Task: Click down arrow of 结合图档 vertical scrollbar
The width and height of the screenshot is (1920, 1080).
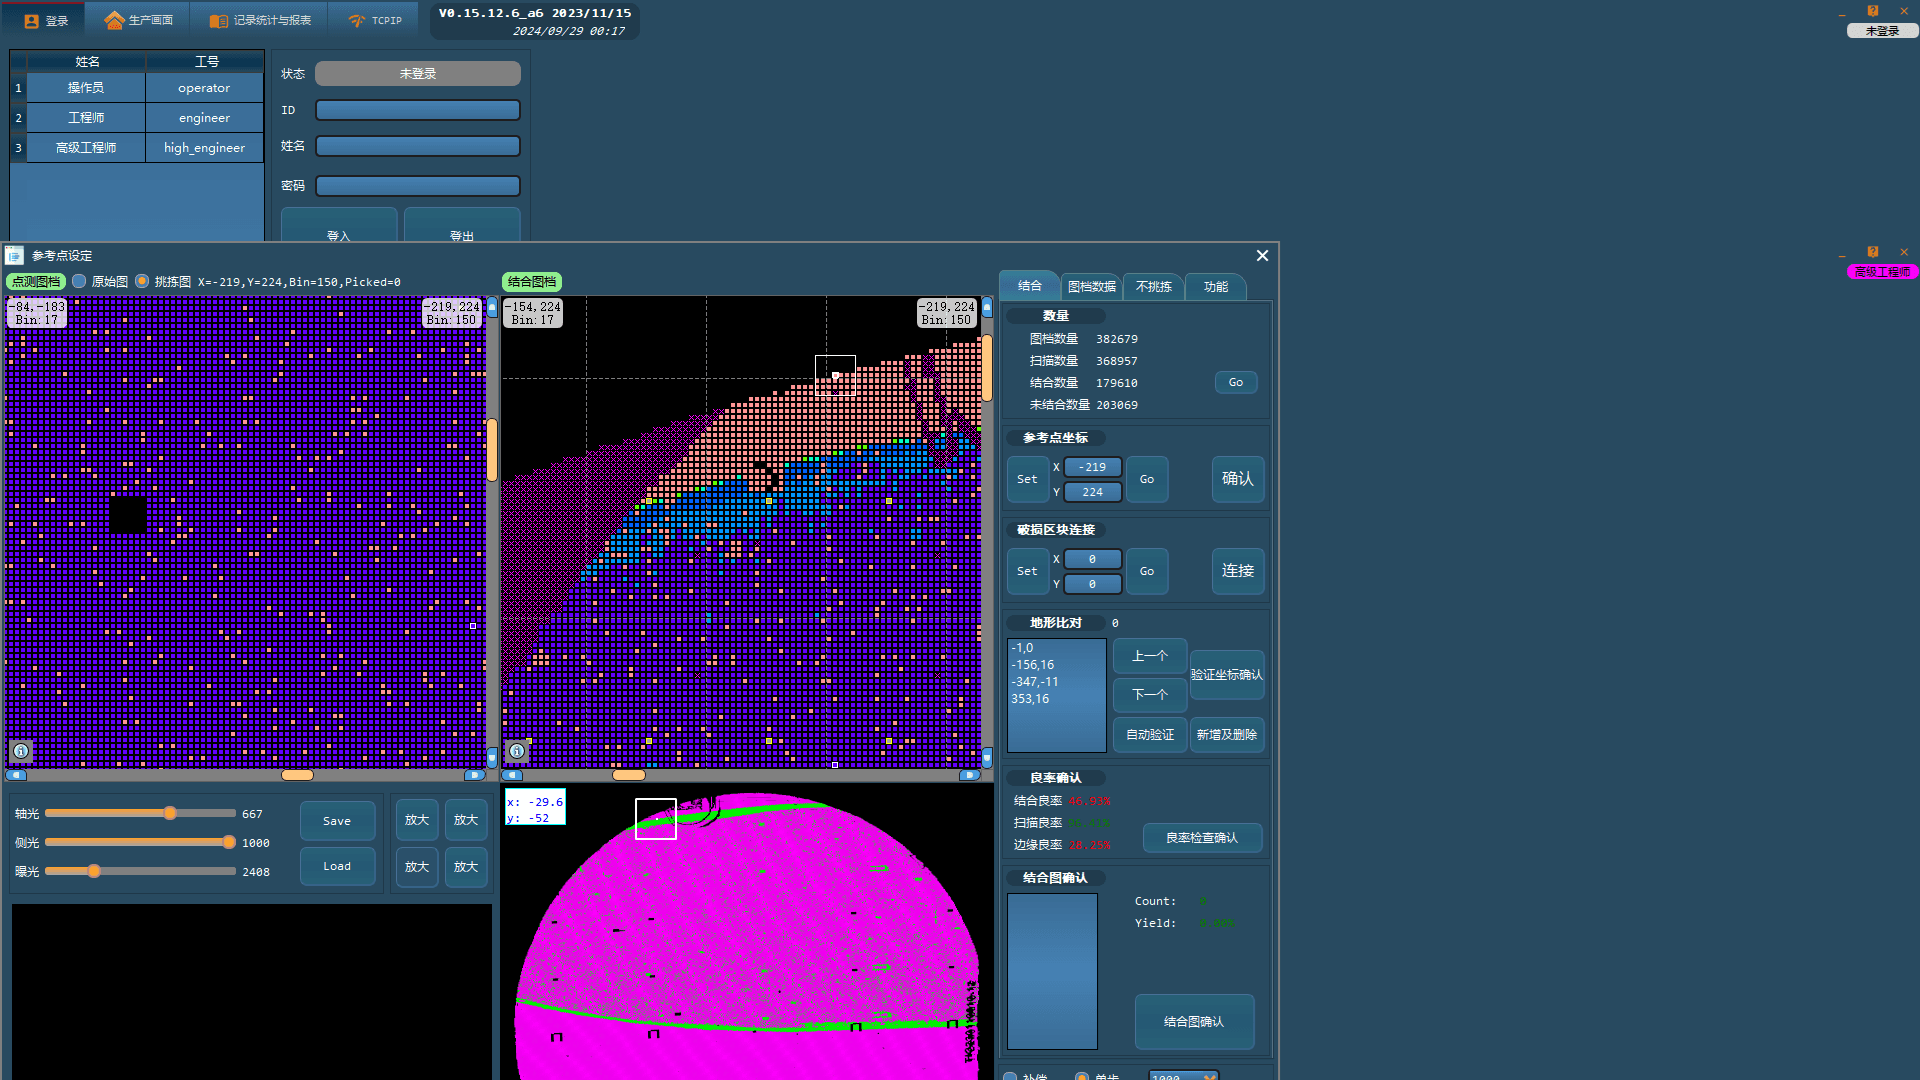Action: click(x=987, y=756)
